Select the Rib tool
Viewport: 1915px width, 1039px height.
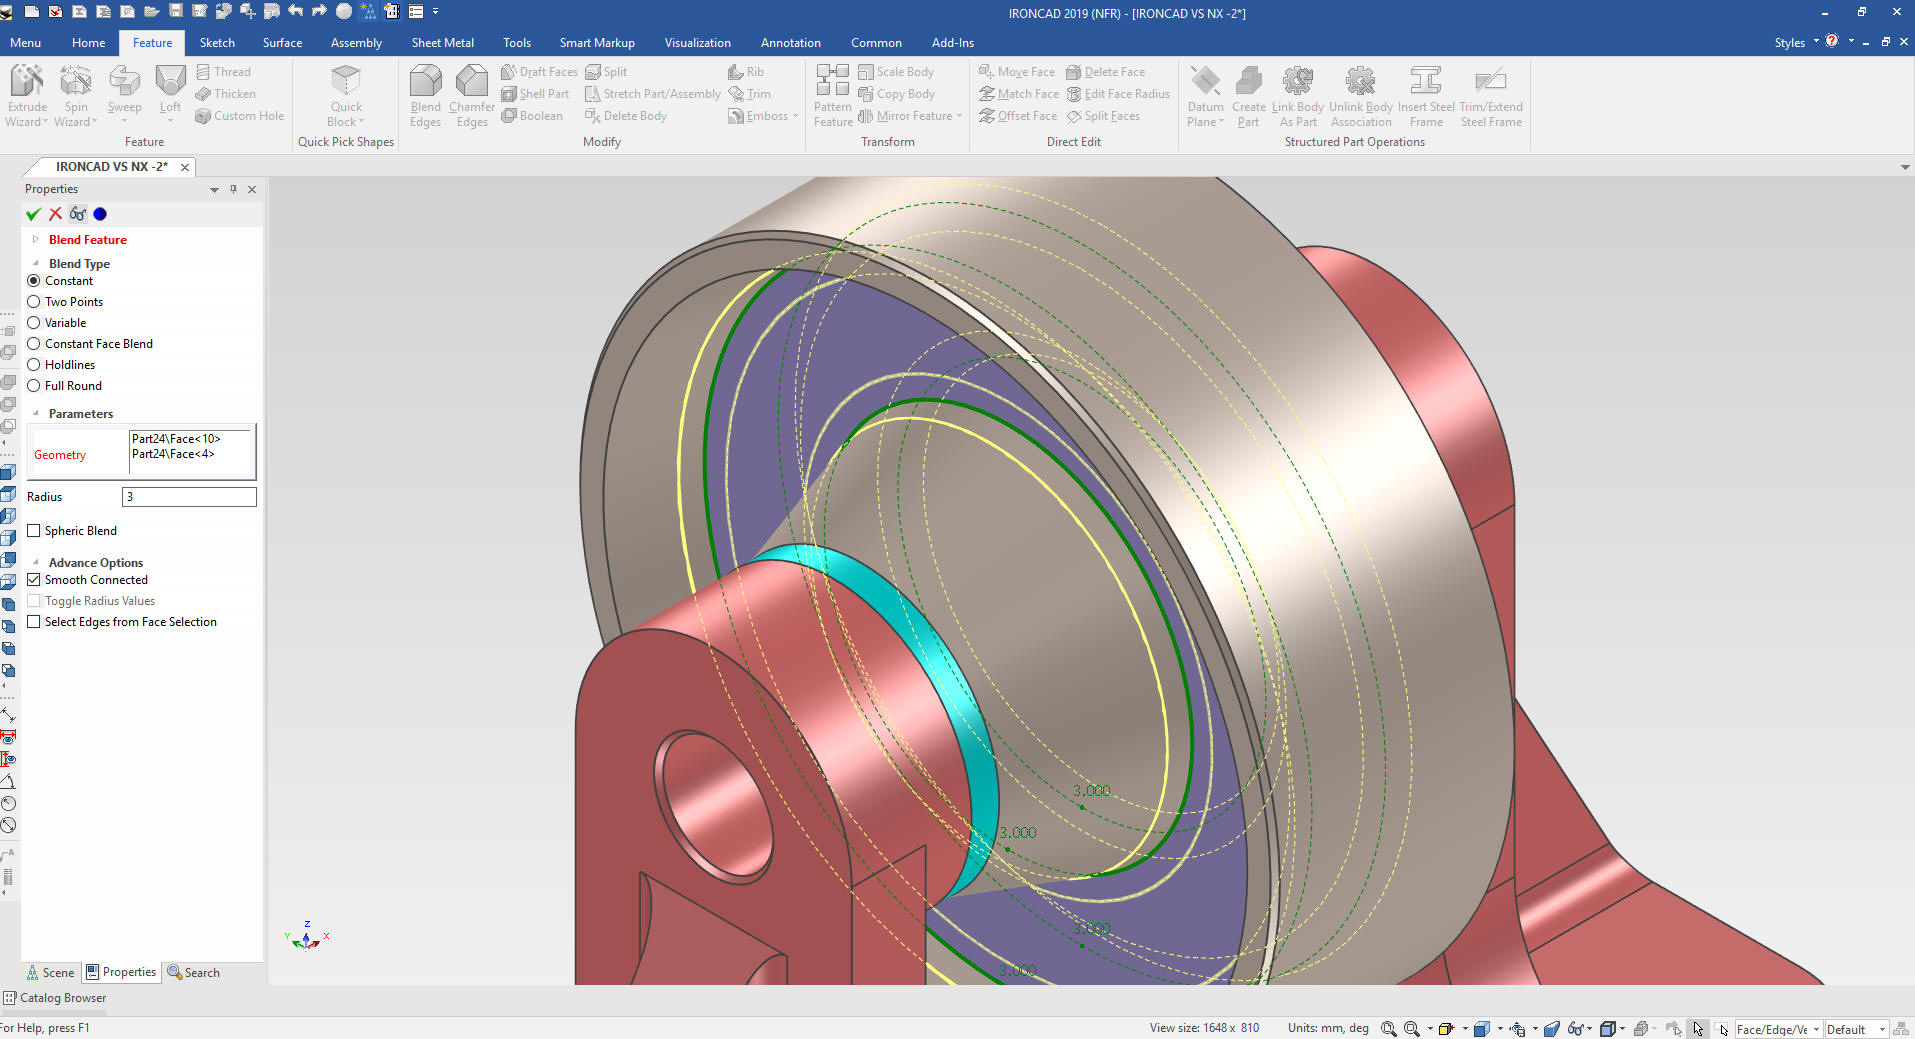[746, 72]
